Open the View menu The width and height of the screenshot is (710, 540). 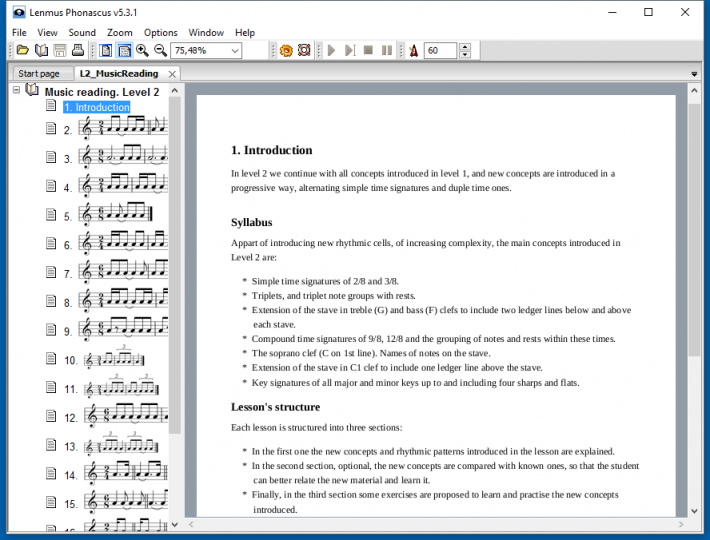[x=48, y=33]
